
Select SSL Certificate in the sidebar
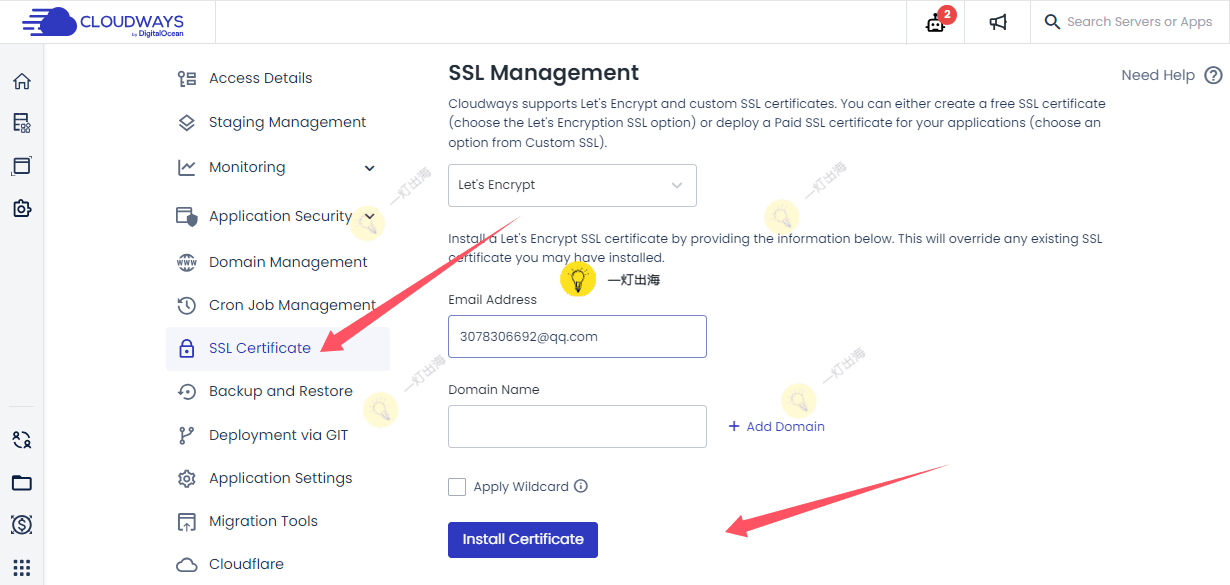260,348
